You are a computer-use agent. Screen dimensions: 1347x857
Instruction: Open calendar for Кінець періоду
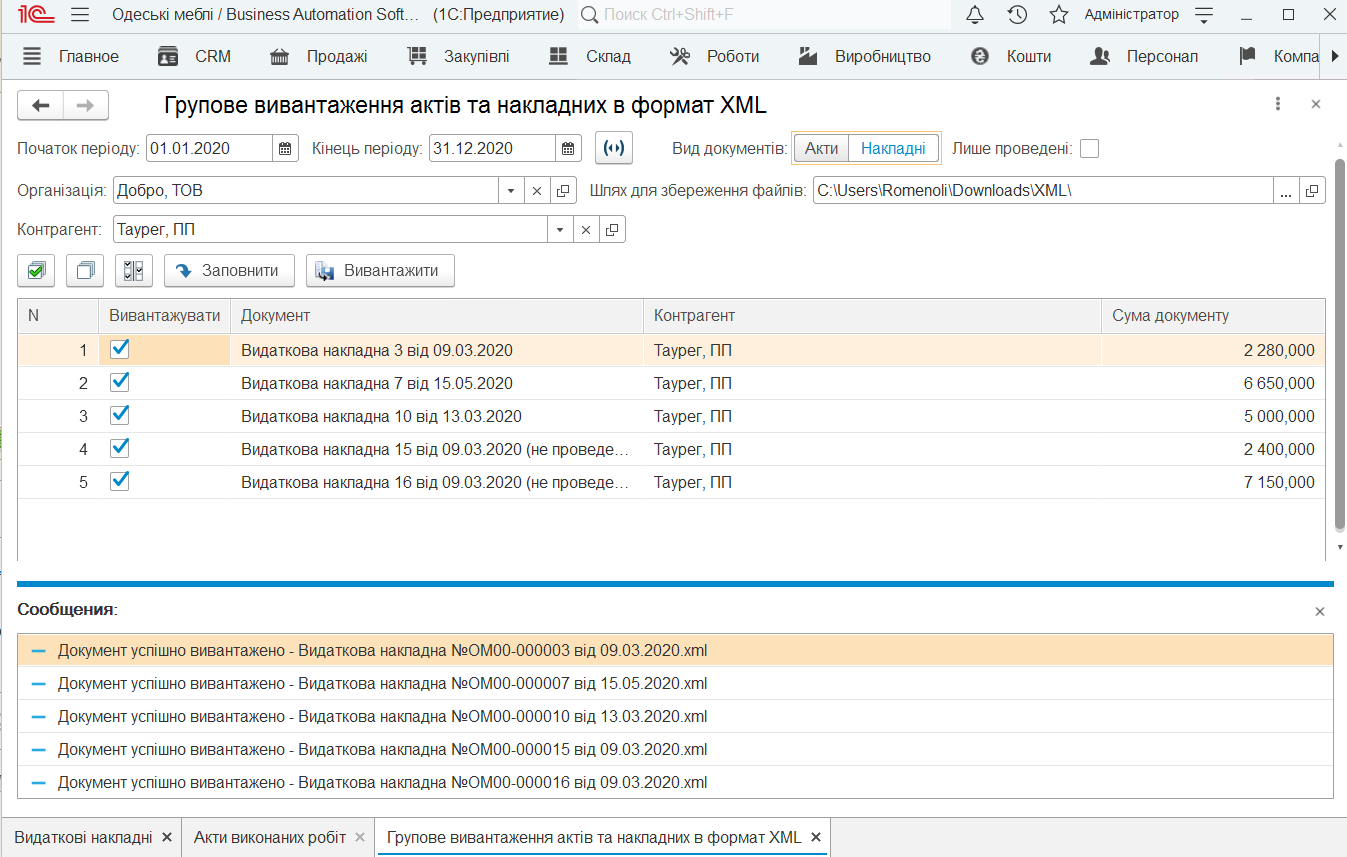(x=568, y=149)
